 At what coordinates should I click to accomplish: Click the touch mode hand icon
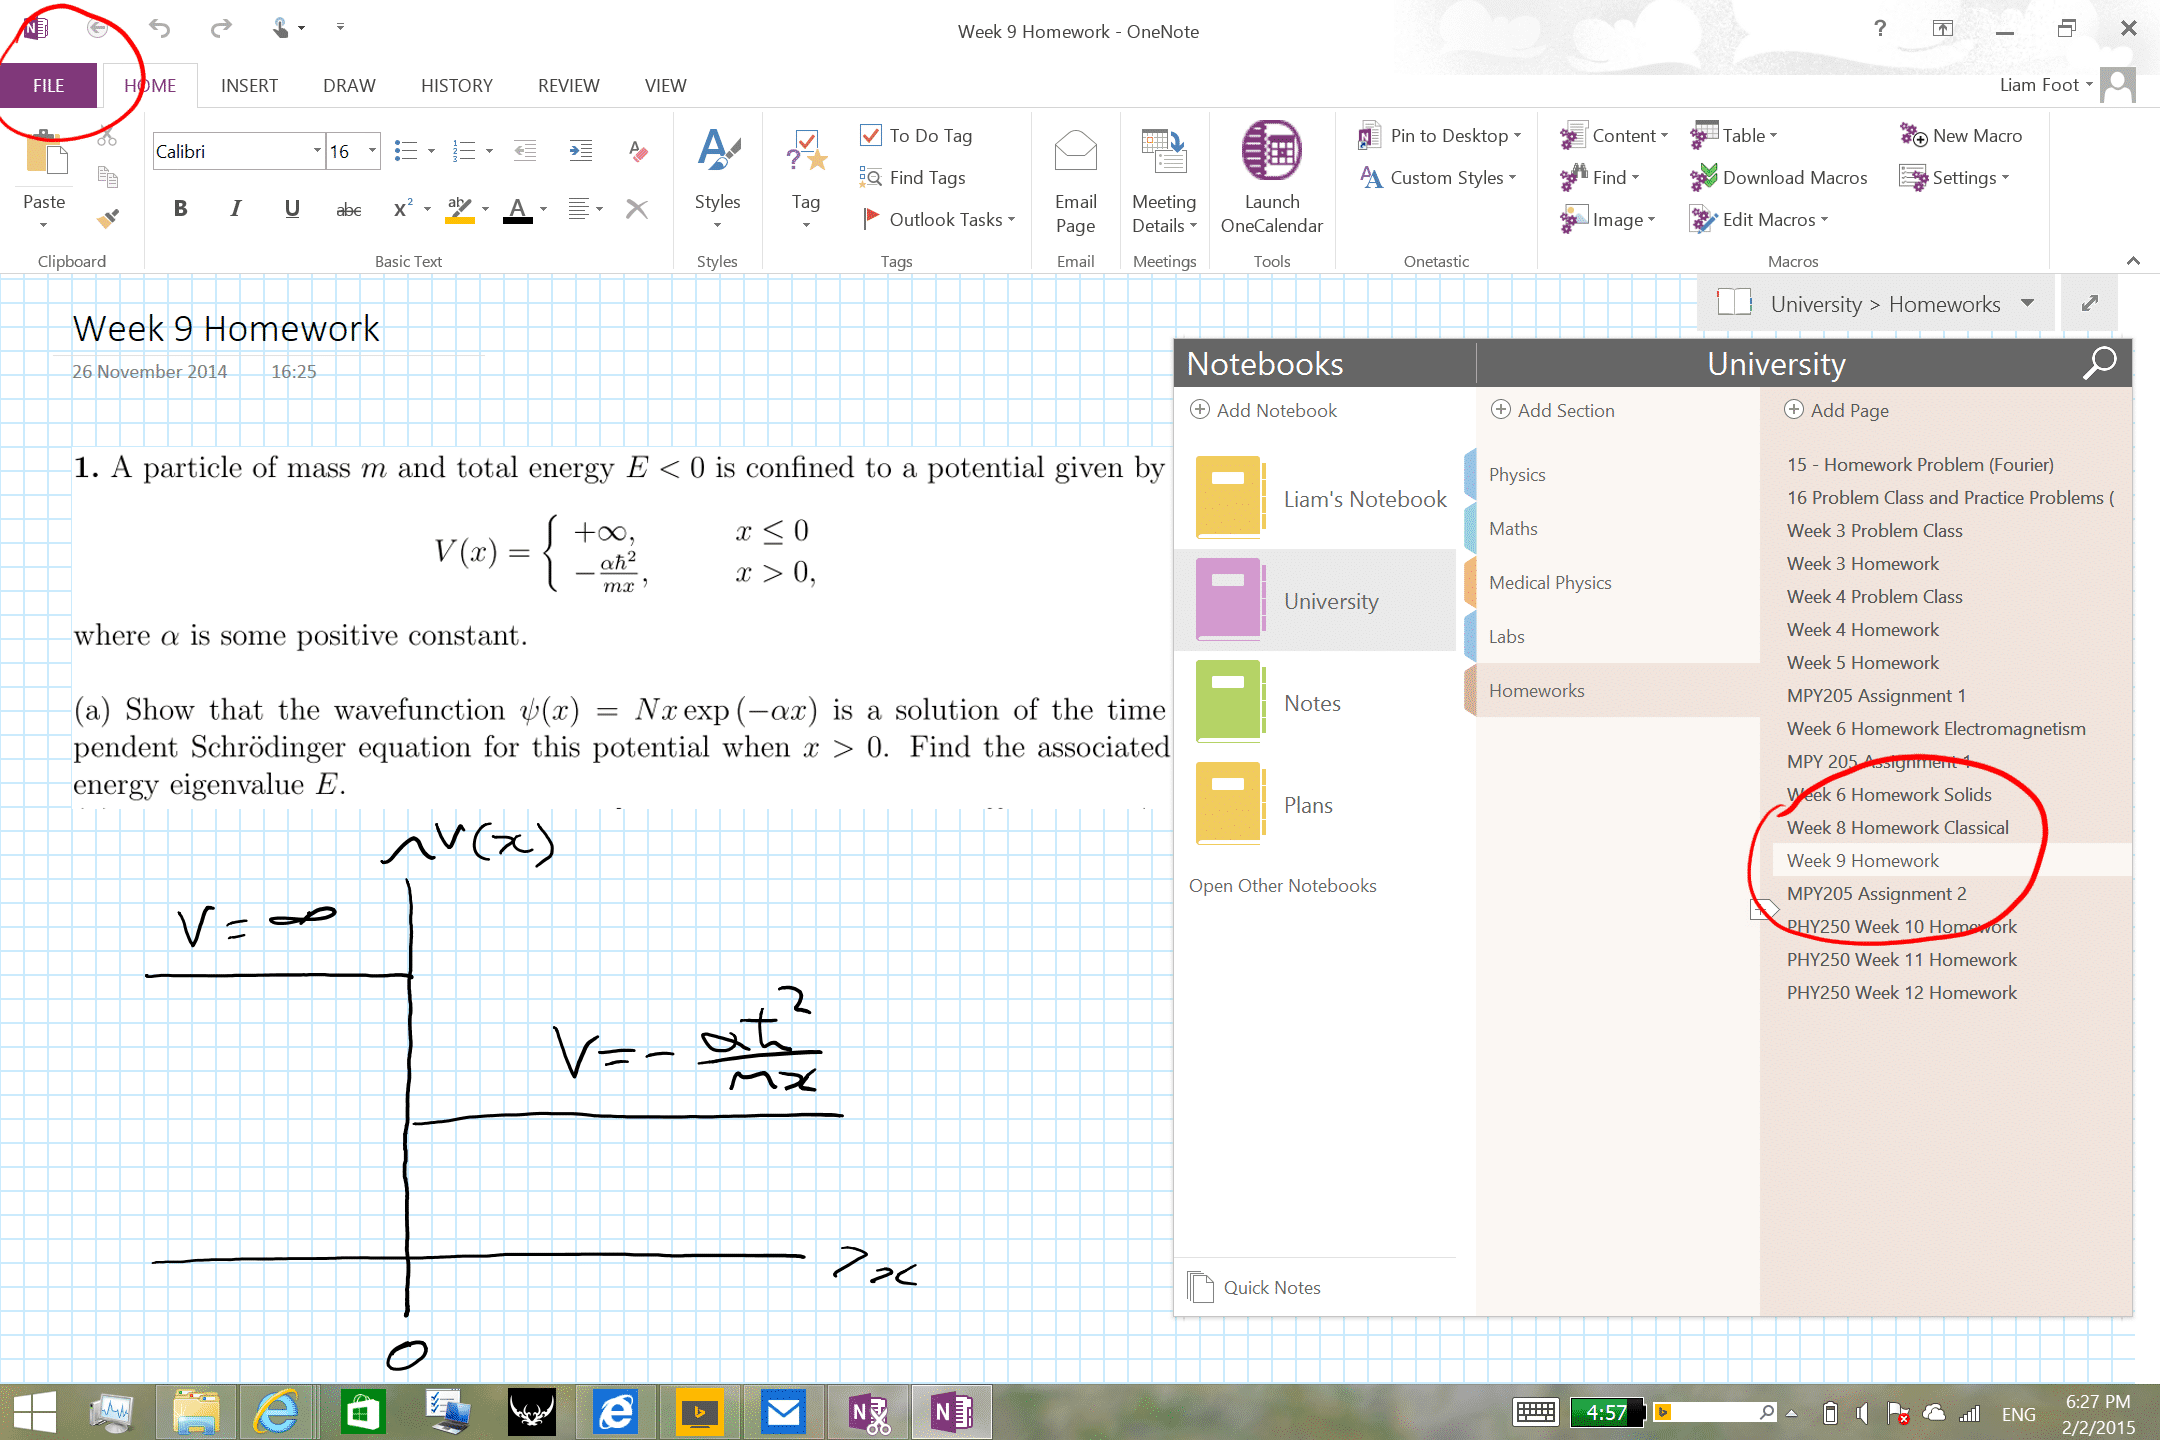tap(281, 28)
